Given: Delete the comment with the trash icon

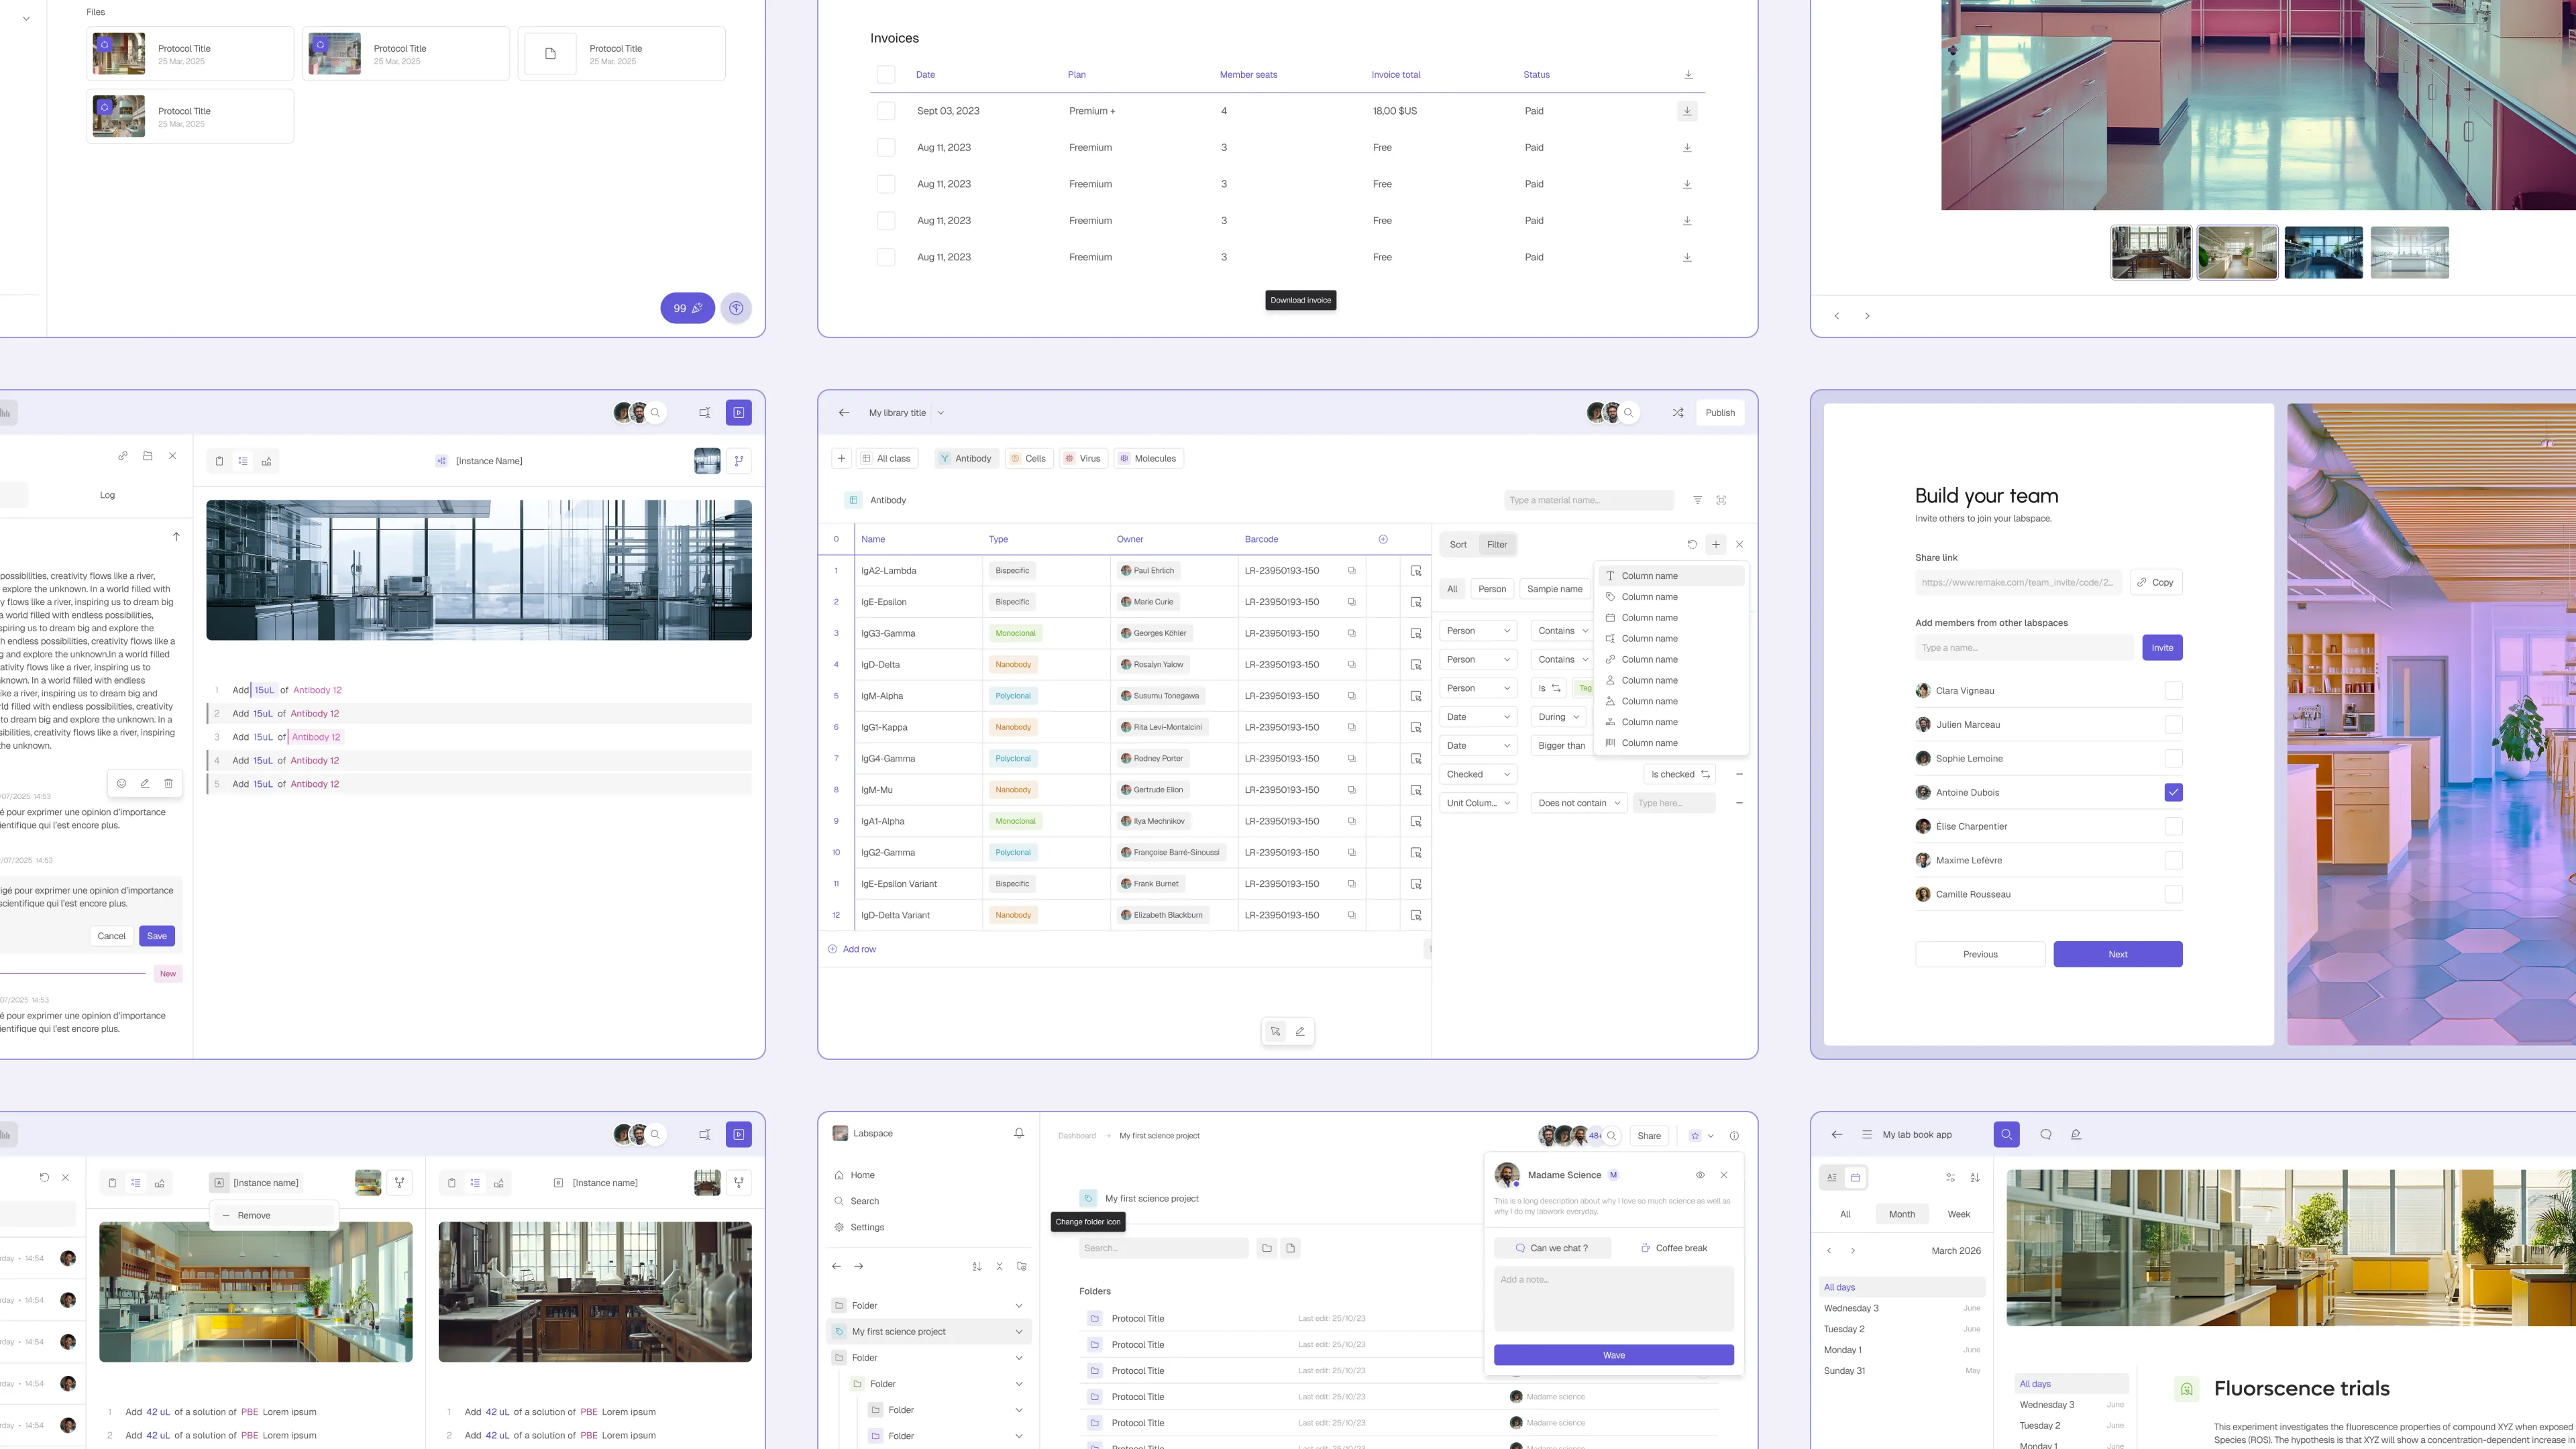Looking at the screenshot, I should (x=168, y=784).
